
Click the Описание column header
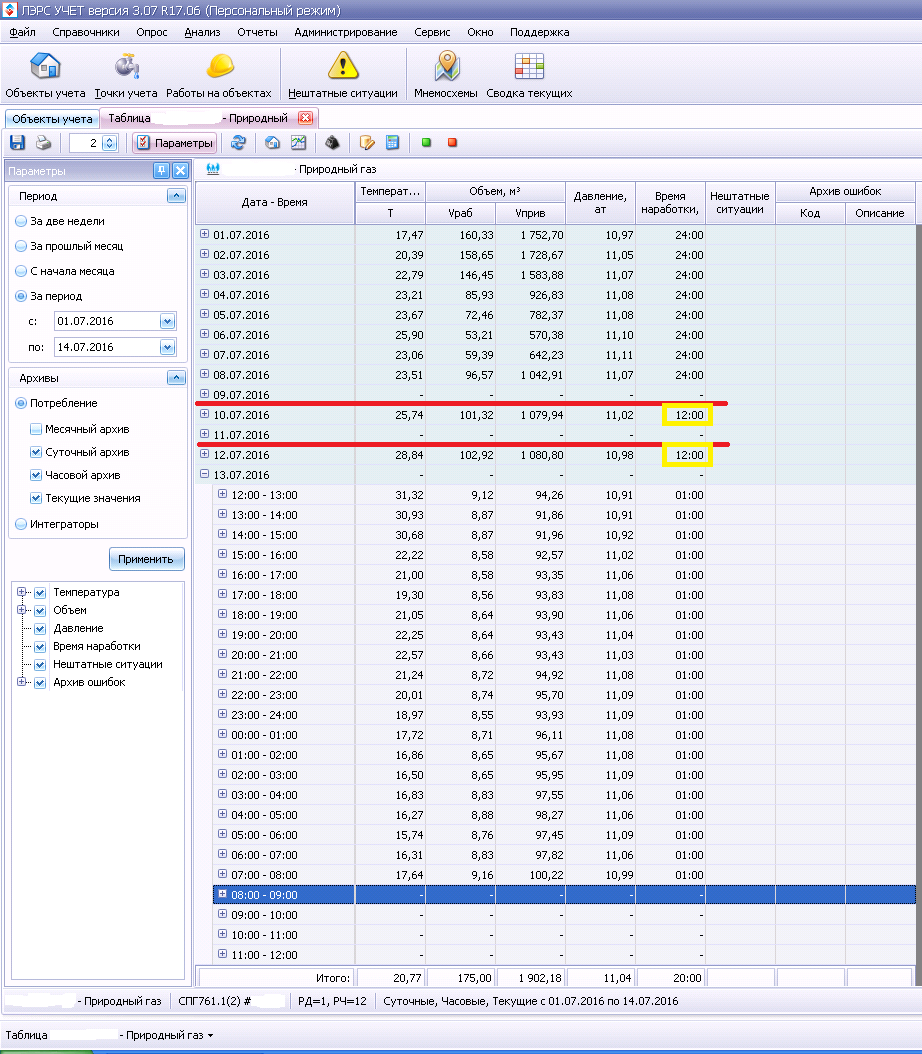click(880, 213)
